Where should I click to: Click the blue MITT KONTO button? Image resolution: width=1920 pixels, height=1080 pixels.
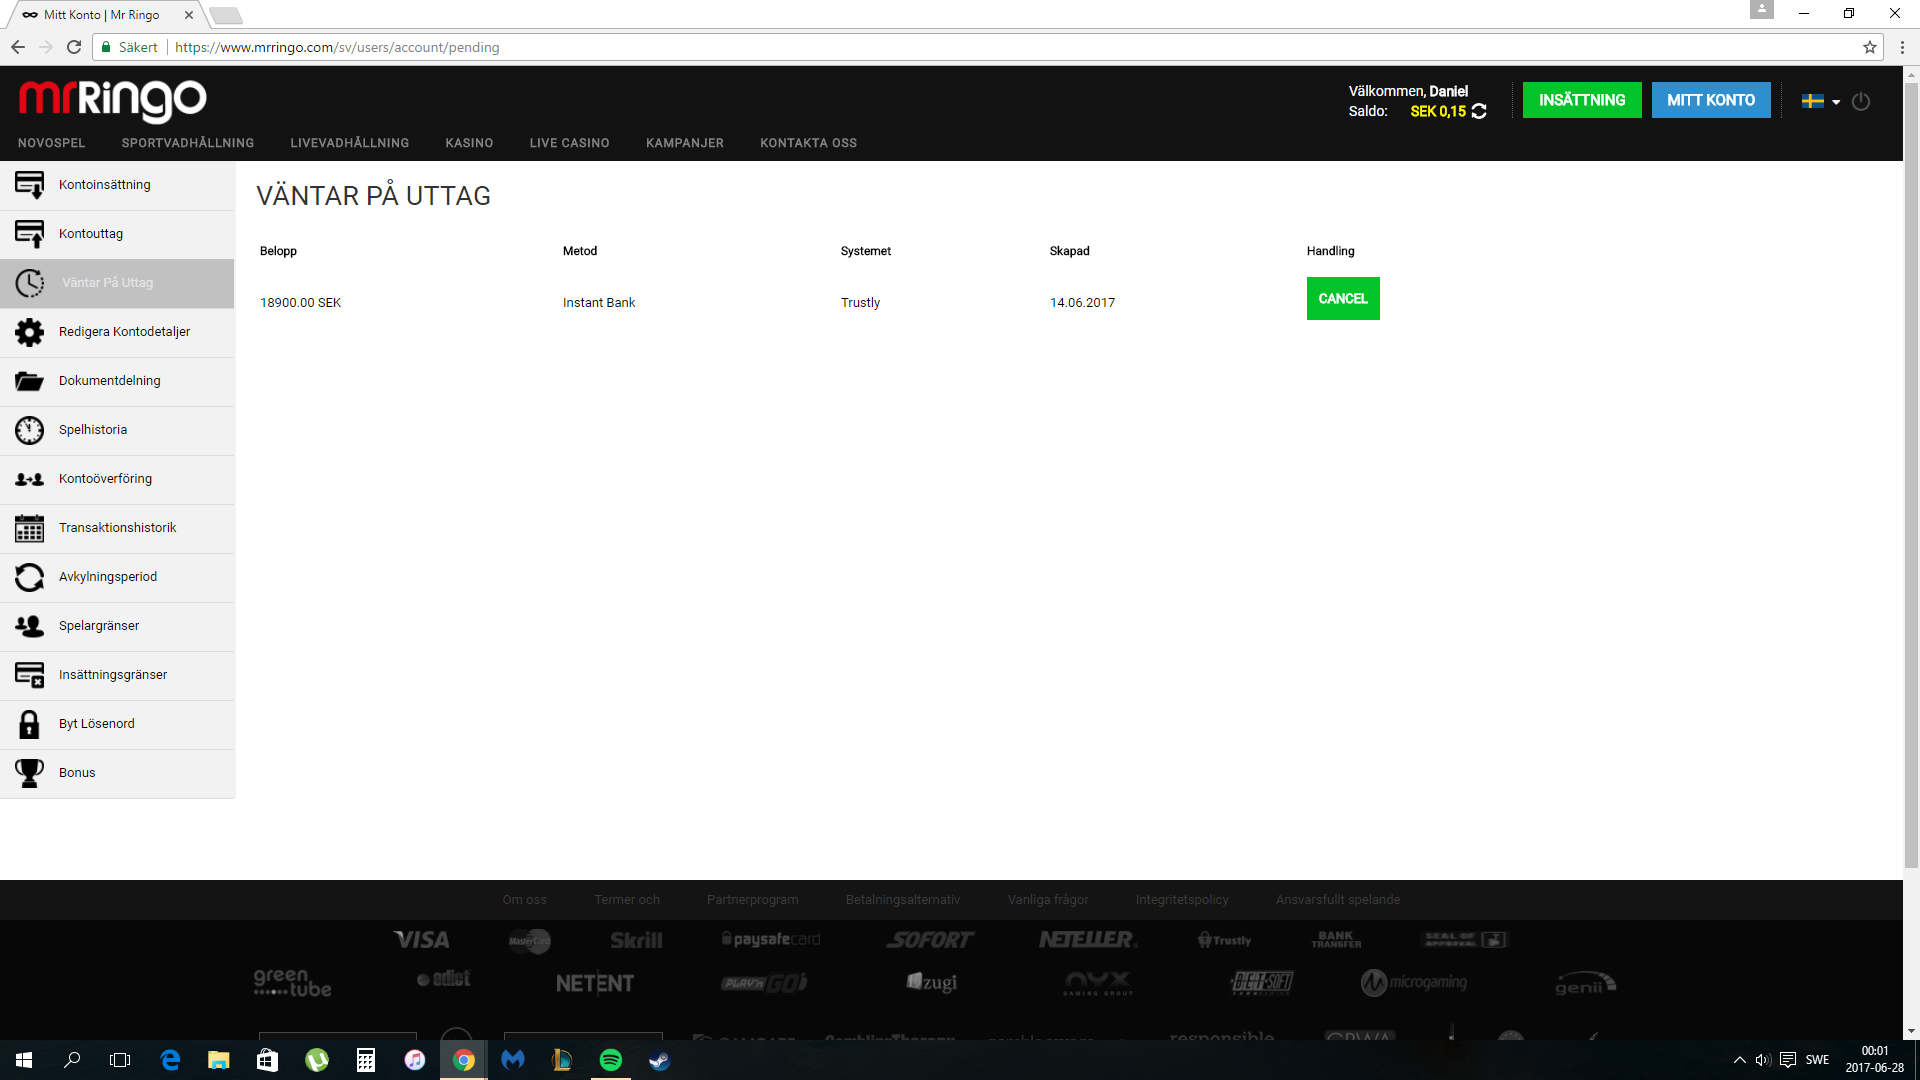pos(1711,100)
